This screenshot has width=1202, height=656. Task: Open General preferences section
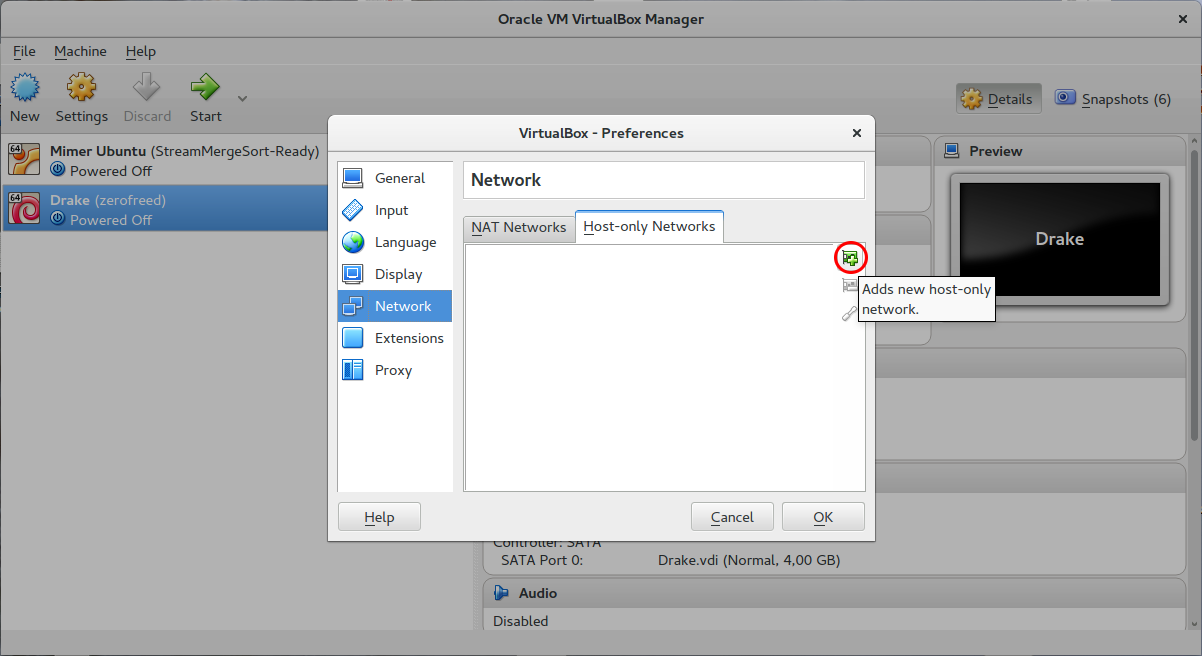[x=395, y=178]
